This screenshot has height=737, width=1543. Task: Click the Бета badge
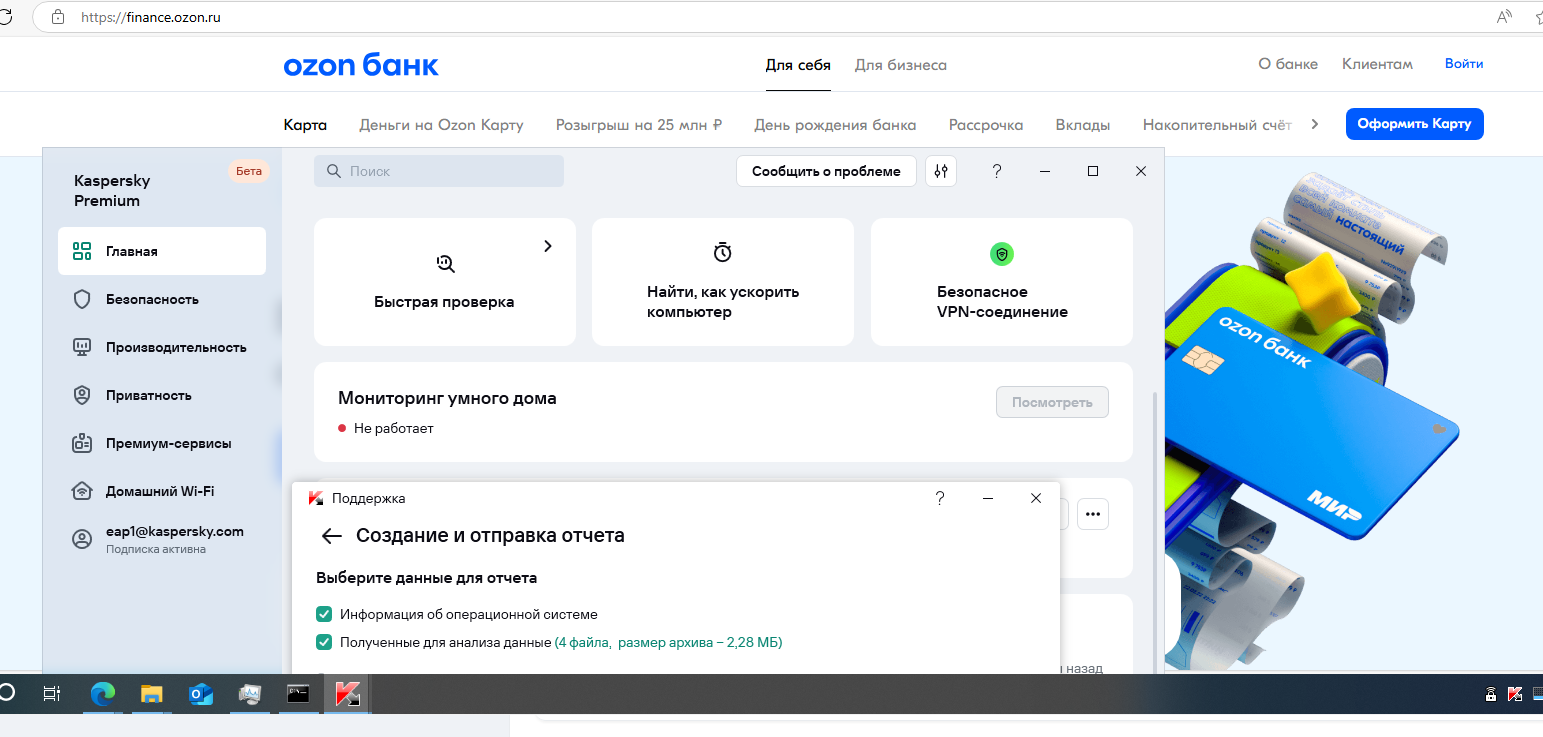[x=249, y=171]
